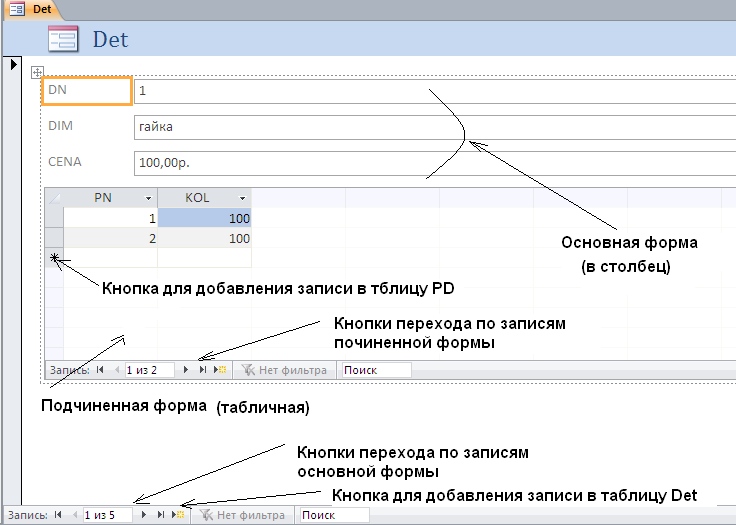
Task: Open the KOL column dropdown arrow
Action: tap(242, 199)
